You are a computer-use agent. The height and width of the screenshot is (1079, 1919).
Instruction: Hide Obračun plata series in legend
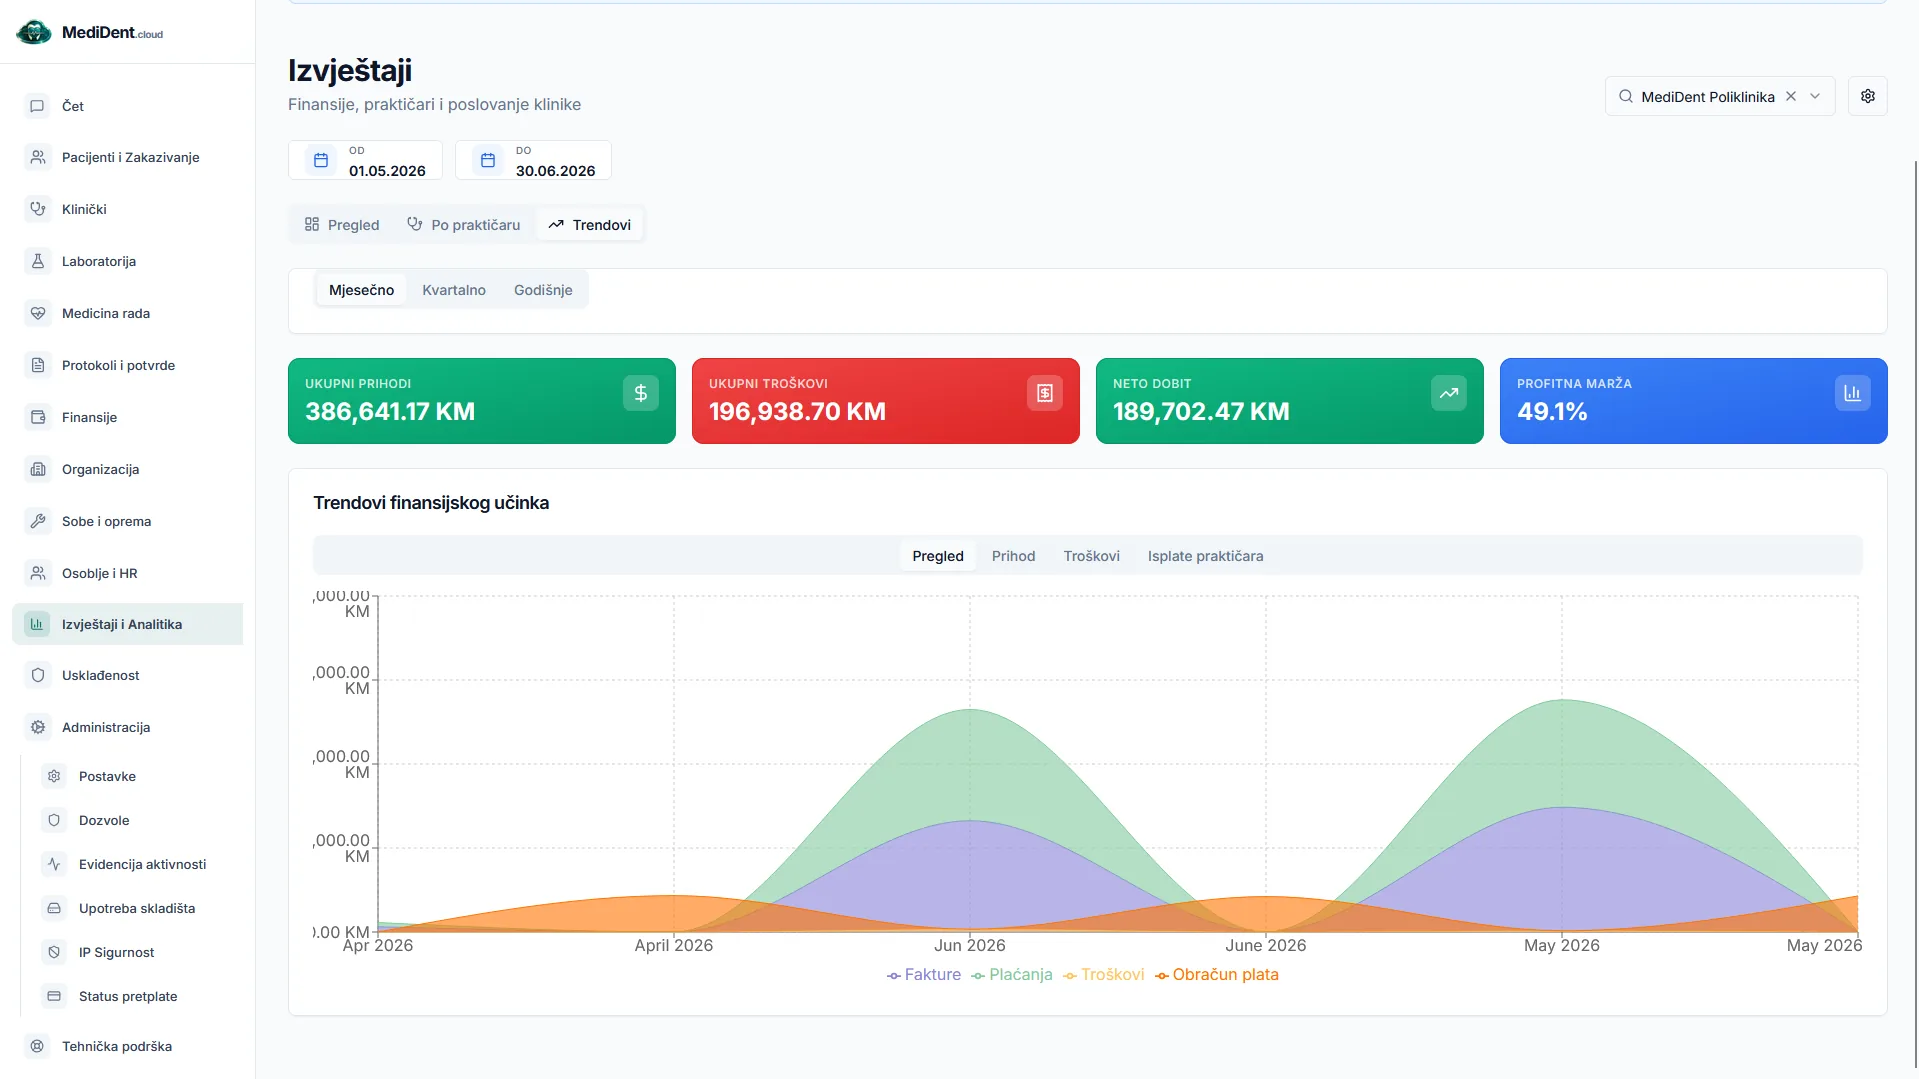[x=1216, y=975]
